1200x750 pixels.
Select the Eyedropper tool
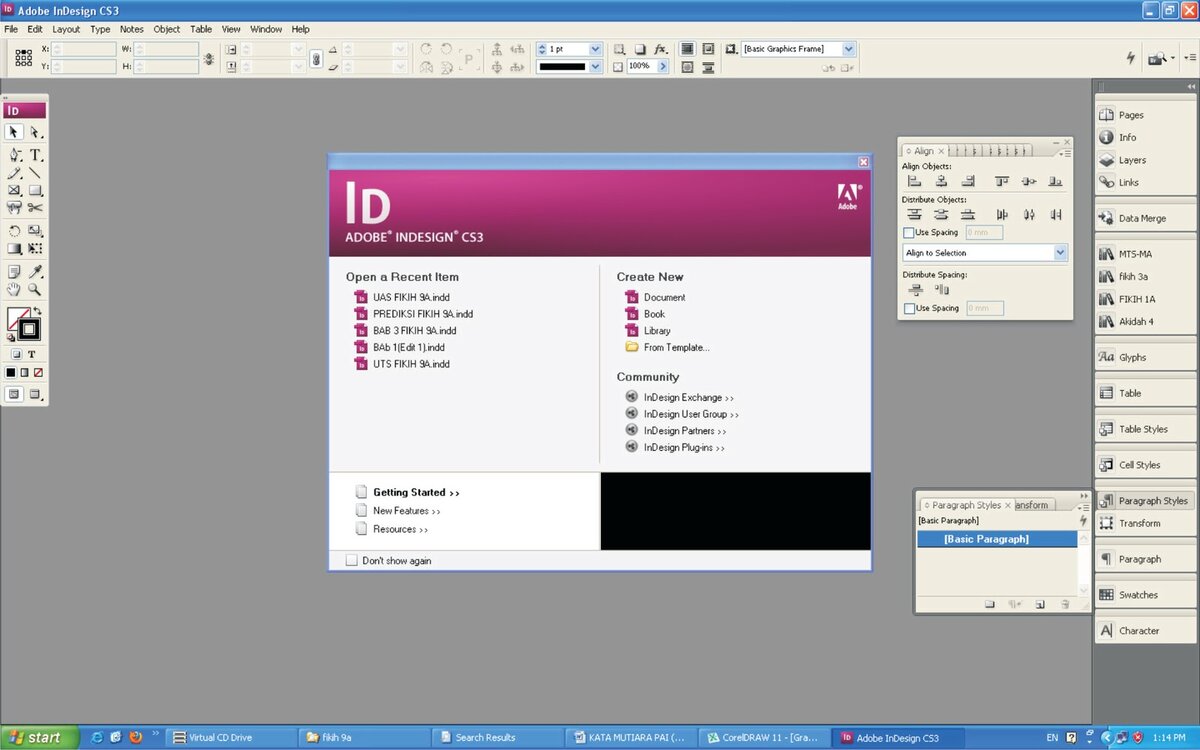(35, 272)
